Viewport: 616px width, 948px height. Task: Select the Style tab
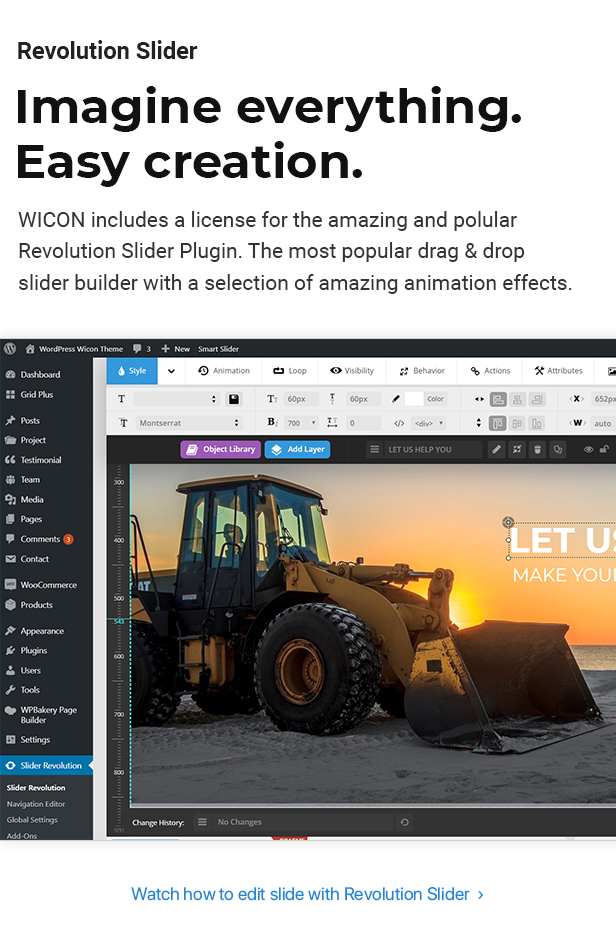coord(132,371)
